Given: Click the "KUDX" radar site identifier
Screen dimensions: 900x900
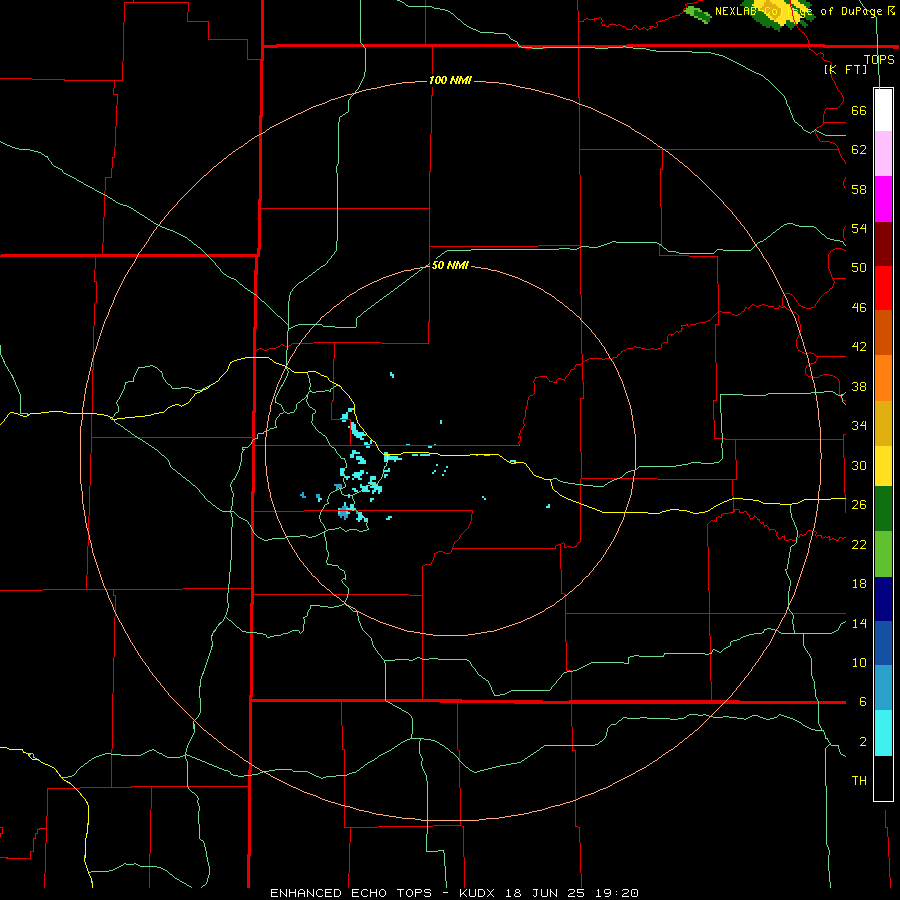Looking at the screenshot, I should click(x=479, y=893).
